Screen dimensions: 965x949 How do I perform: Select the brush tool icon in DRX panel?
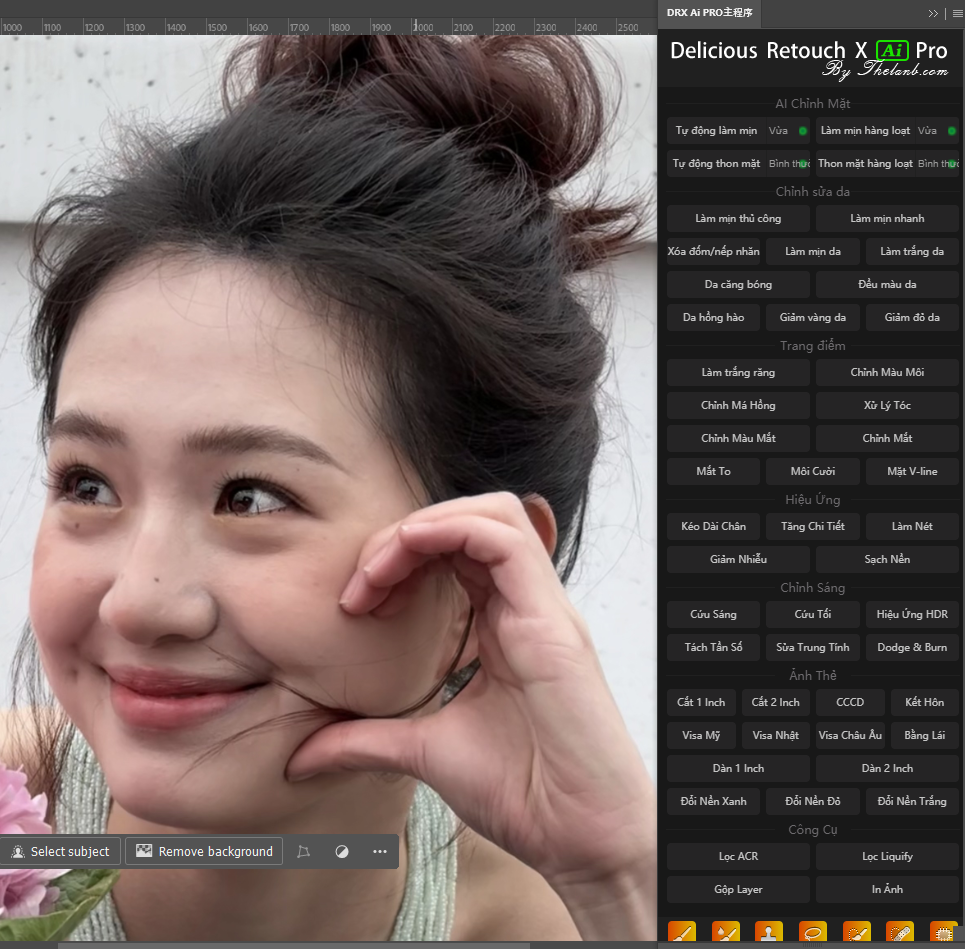(x=682, y=932)
